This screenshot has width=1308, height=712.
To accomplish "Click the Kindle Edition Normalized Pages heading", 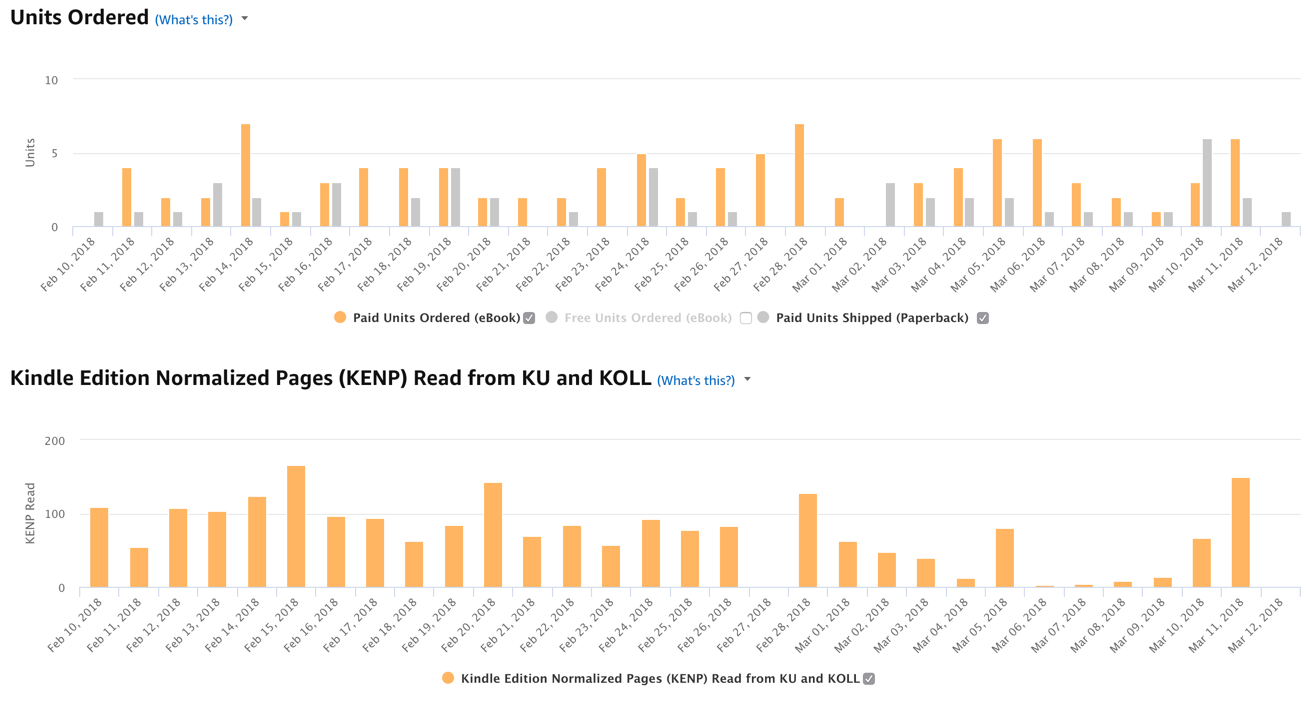I will pos(330,378).
